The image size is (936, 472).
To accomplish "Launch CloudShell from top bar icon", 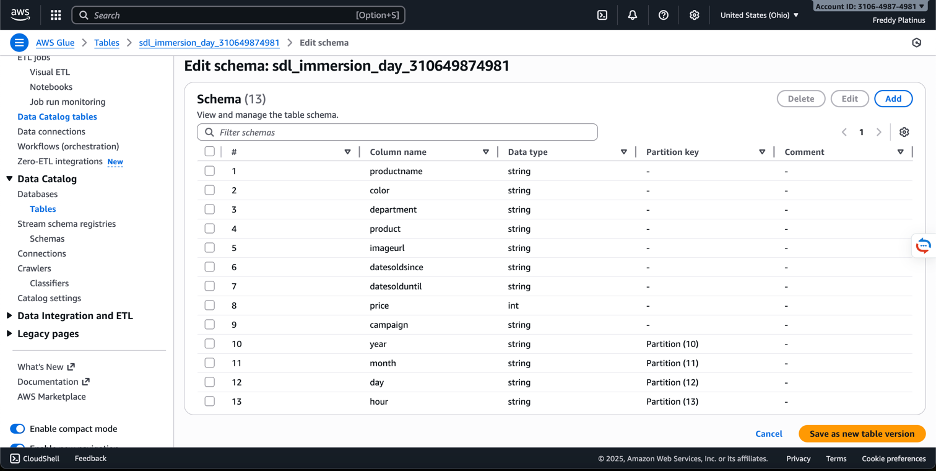I will (602, 16).
